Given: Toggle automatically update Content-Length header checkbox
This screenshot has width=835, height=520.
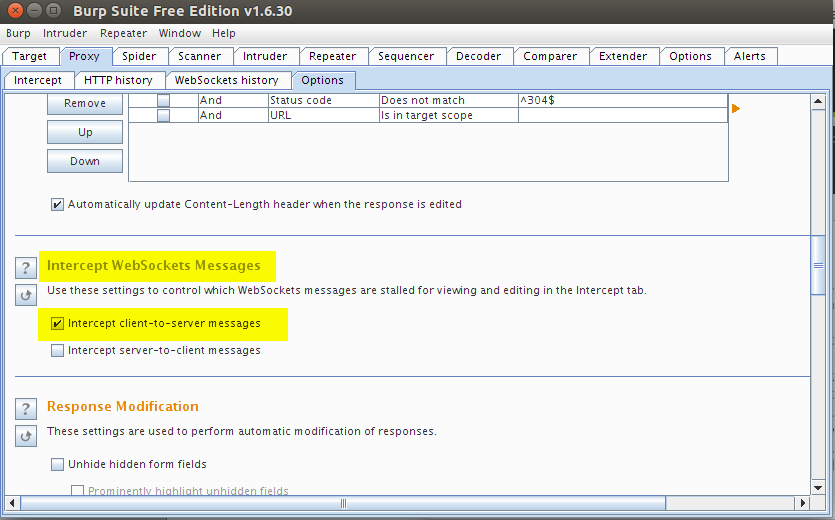Looking at the screenshot, I should (x=57, y=205).
